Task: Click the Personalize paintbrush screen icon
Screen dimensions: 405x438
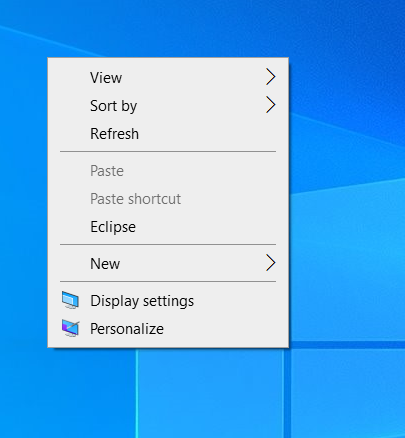Action: point(70,328)
